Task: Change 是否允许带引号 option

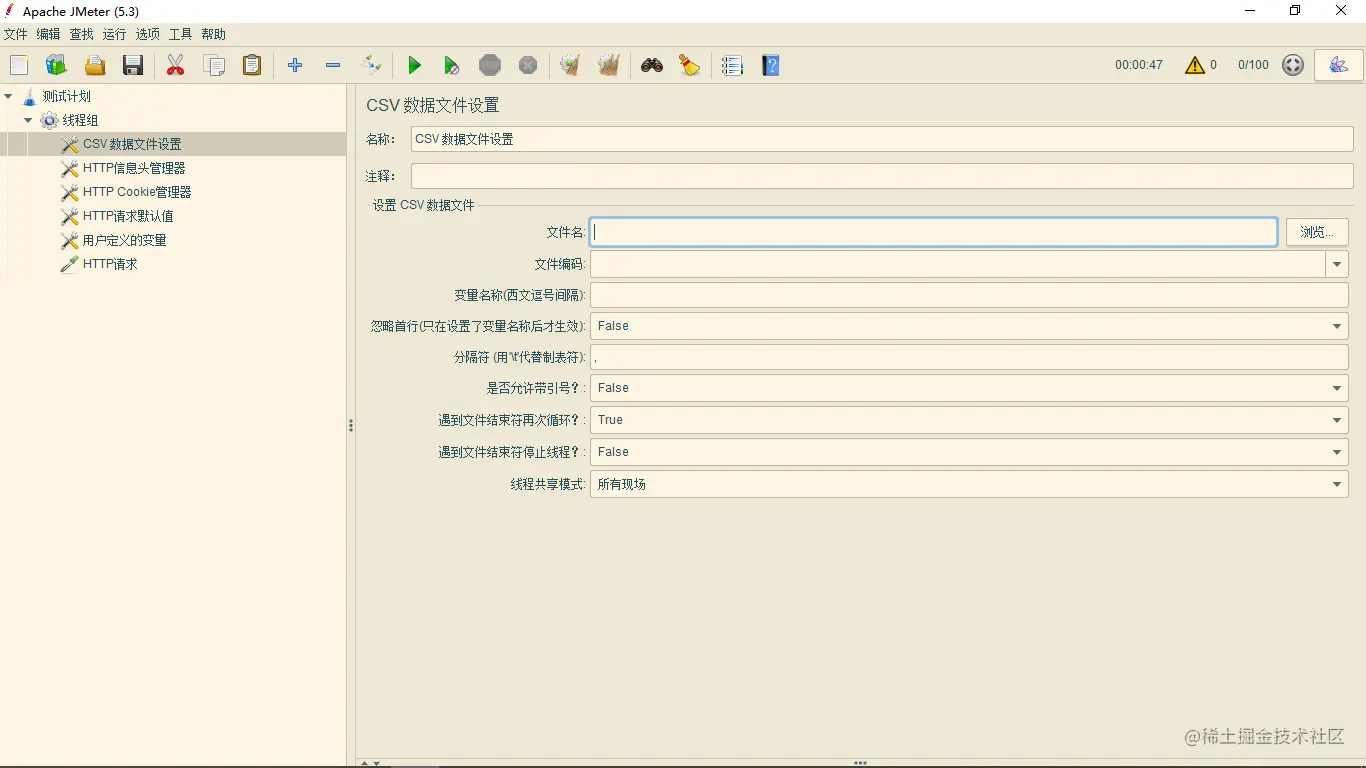Action: click(1336, 388)
